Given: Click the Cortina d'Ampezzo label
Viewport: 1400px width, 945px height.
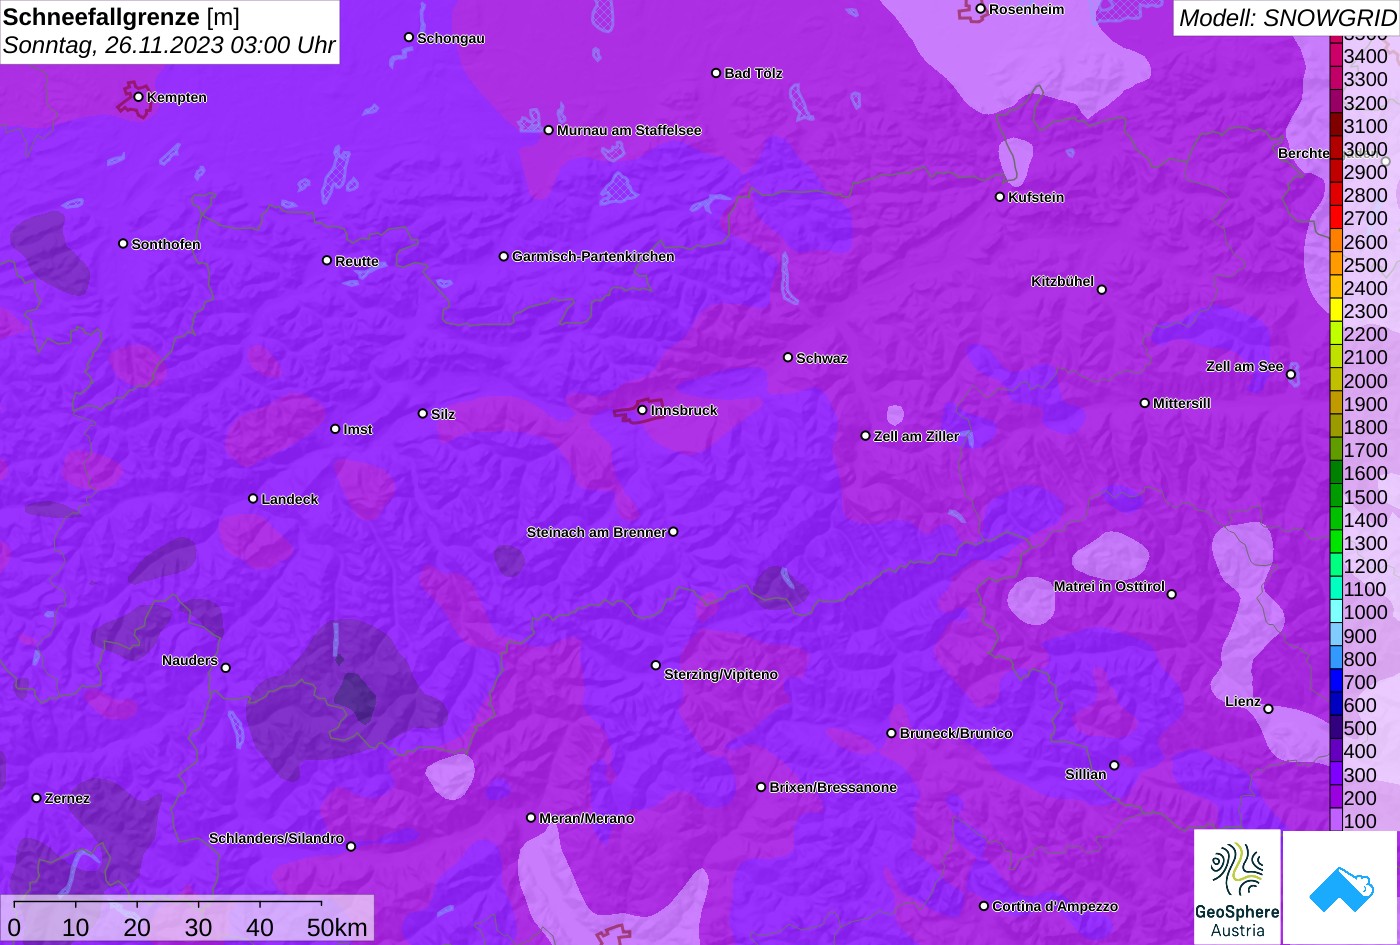Looking at the screenshot, I should coord(1055,906).
